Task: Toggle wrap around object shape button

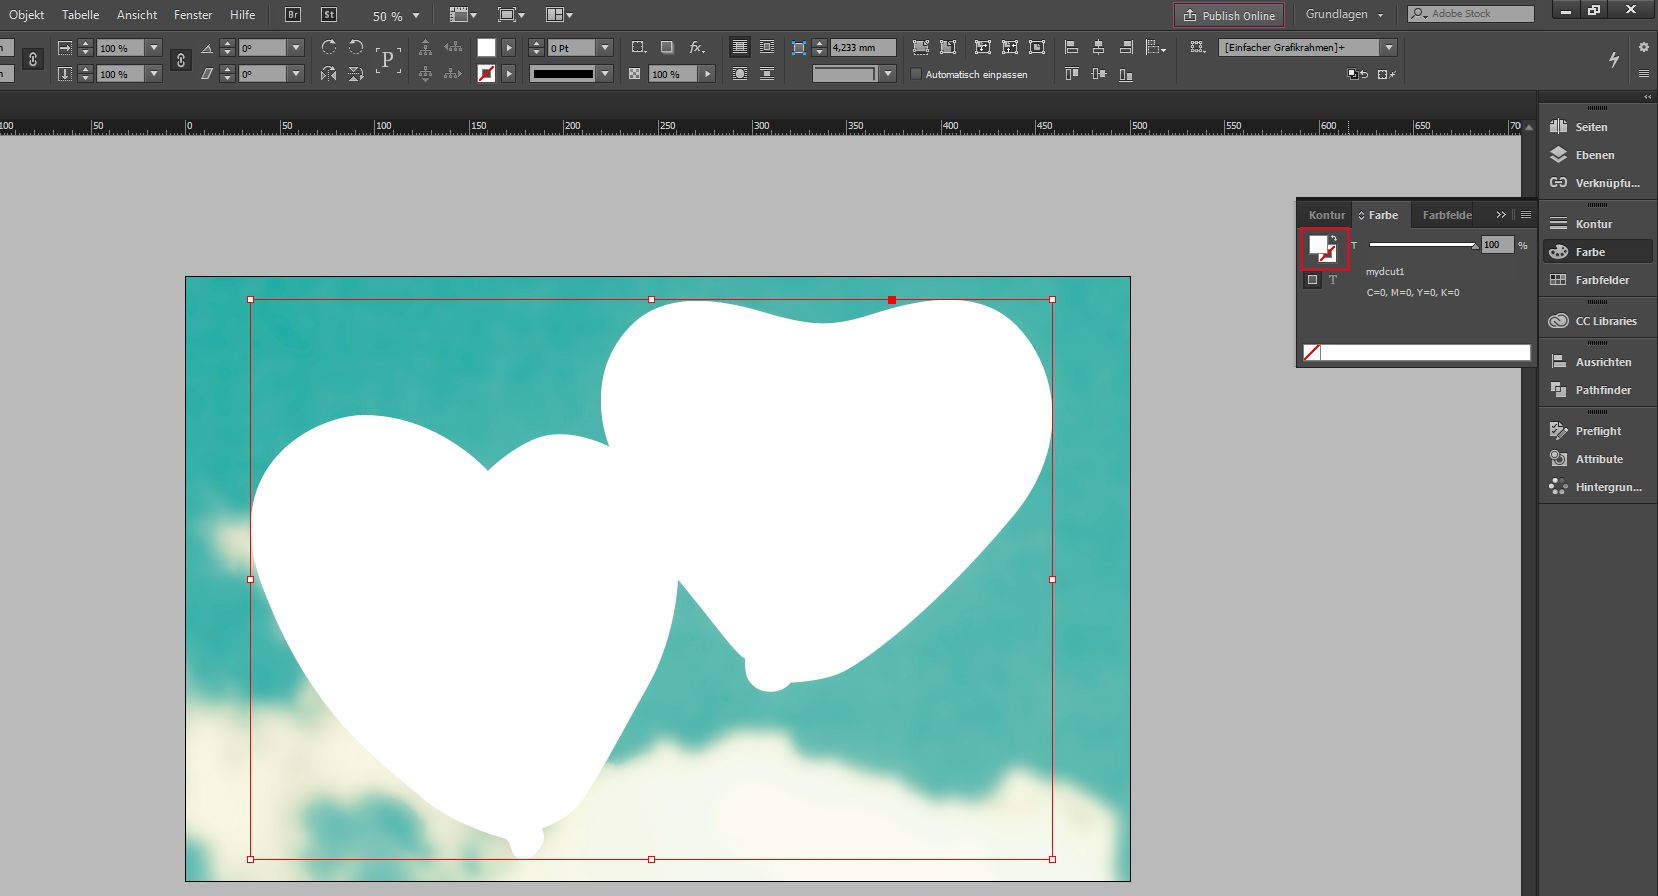Action: (x=739, y=74)
